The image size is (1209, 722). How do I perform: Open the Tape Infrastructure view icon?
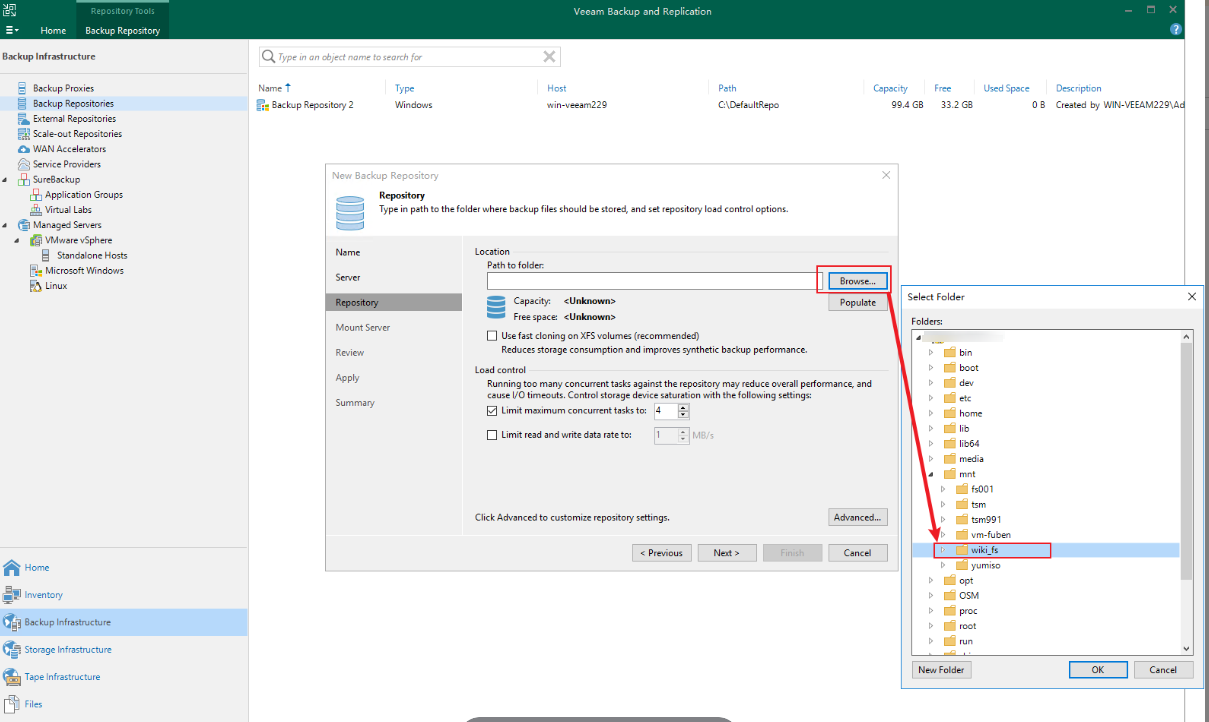(x=12, y=677)
